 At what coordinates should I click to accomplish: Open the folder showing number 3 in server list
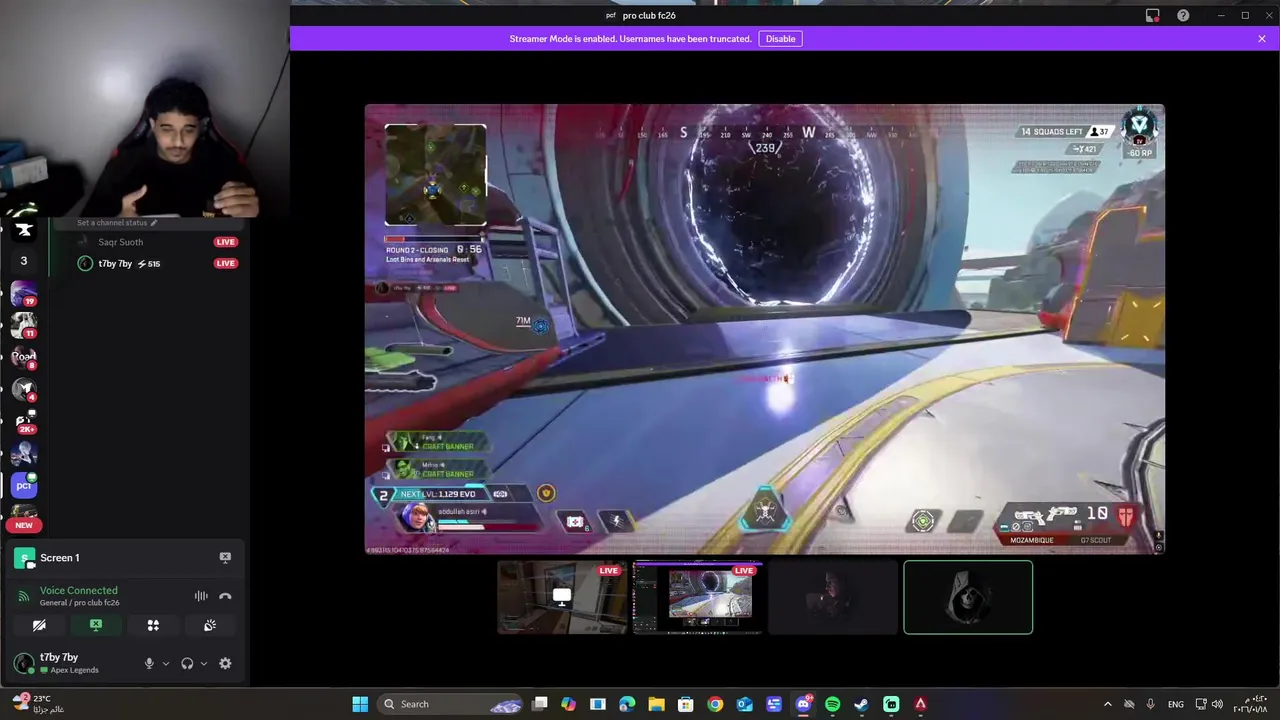[24, 261]
